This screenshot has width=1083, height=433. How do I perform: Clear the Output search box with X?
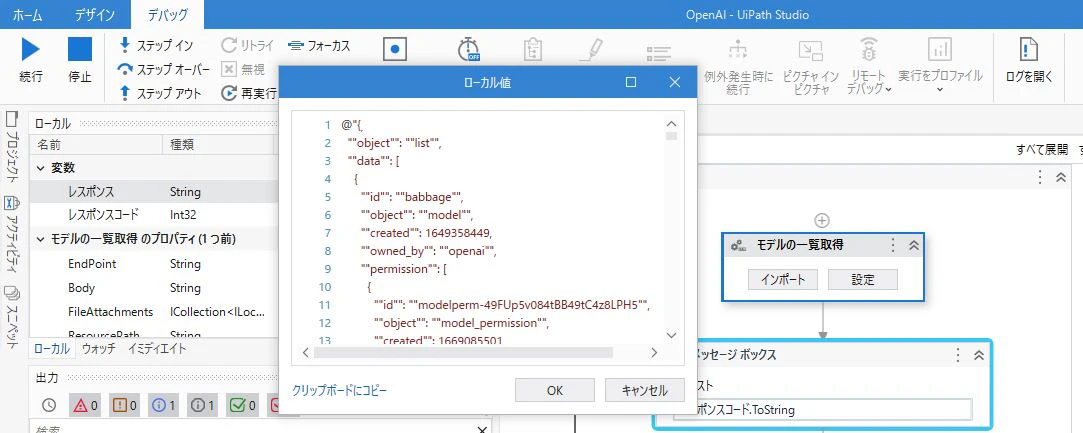tap(482, 428)
